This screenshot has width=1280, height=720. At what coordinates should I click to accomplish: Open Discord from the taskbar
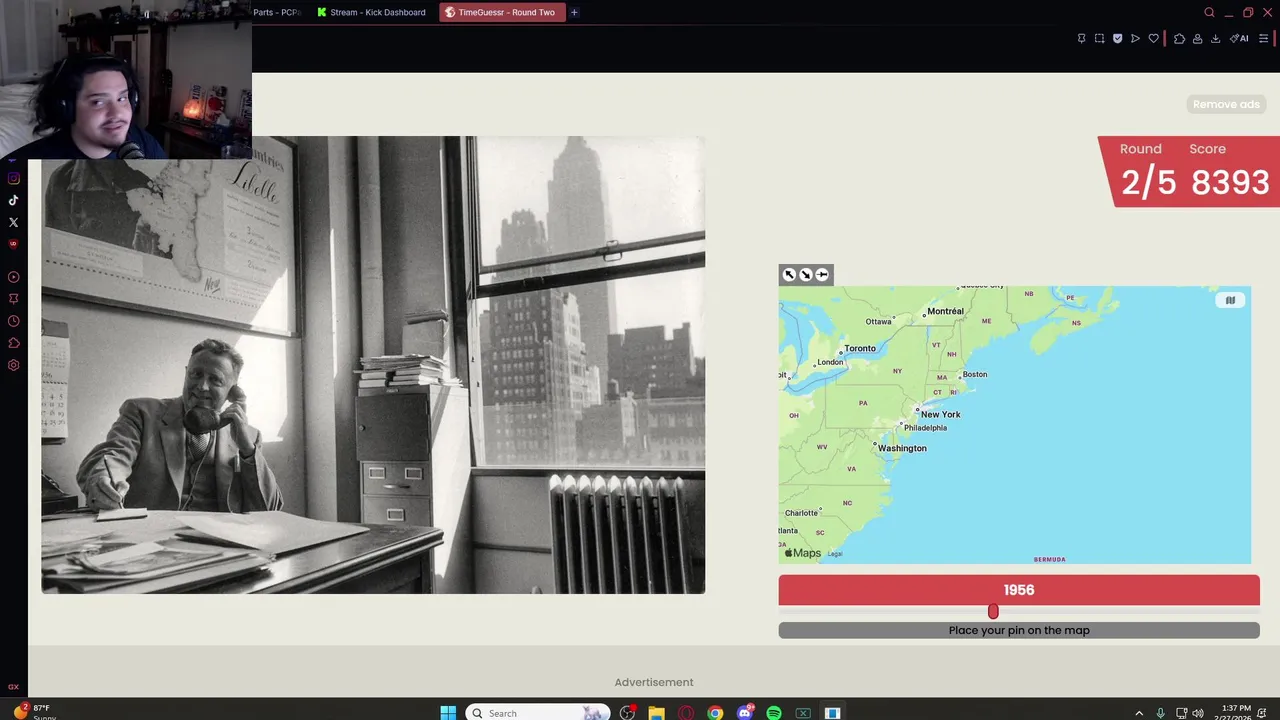tap(744, 713)
